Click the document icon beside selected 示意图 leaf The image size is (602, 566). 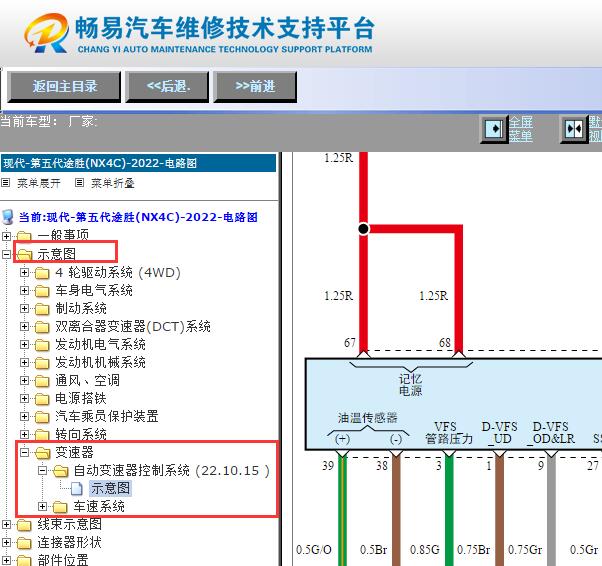[77, 488]
